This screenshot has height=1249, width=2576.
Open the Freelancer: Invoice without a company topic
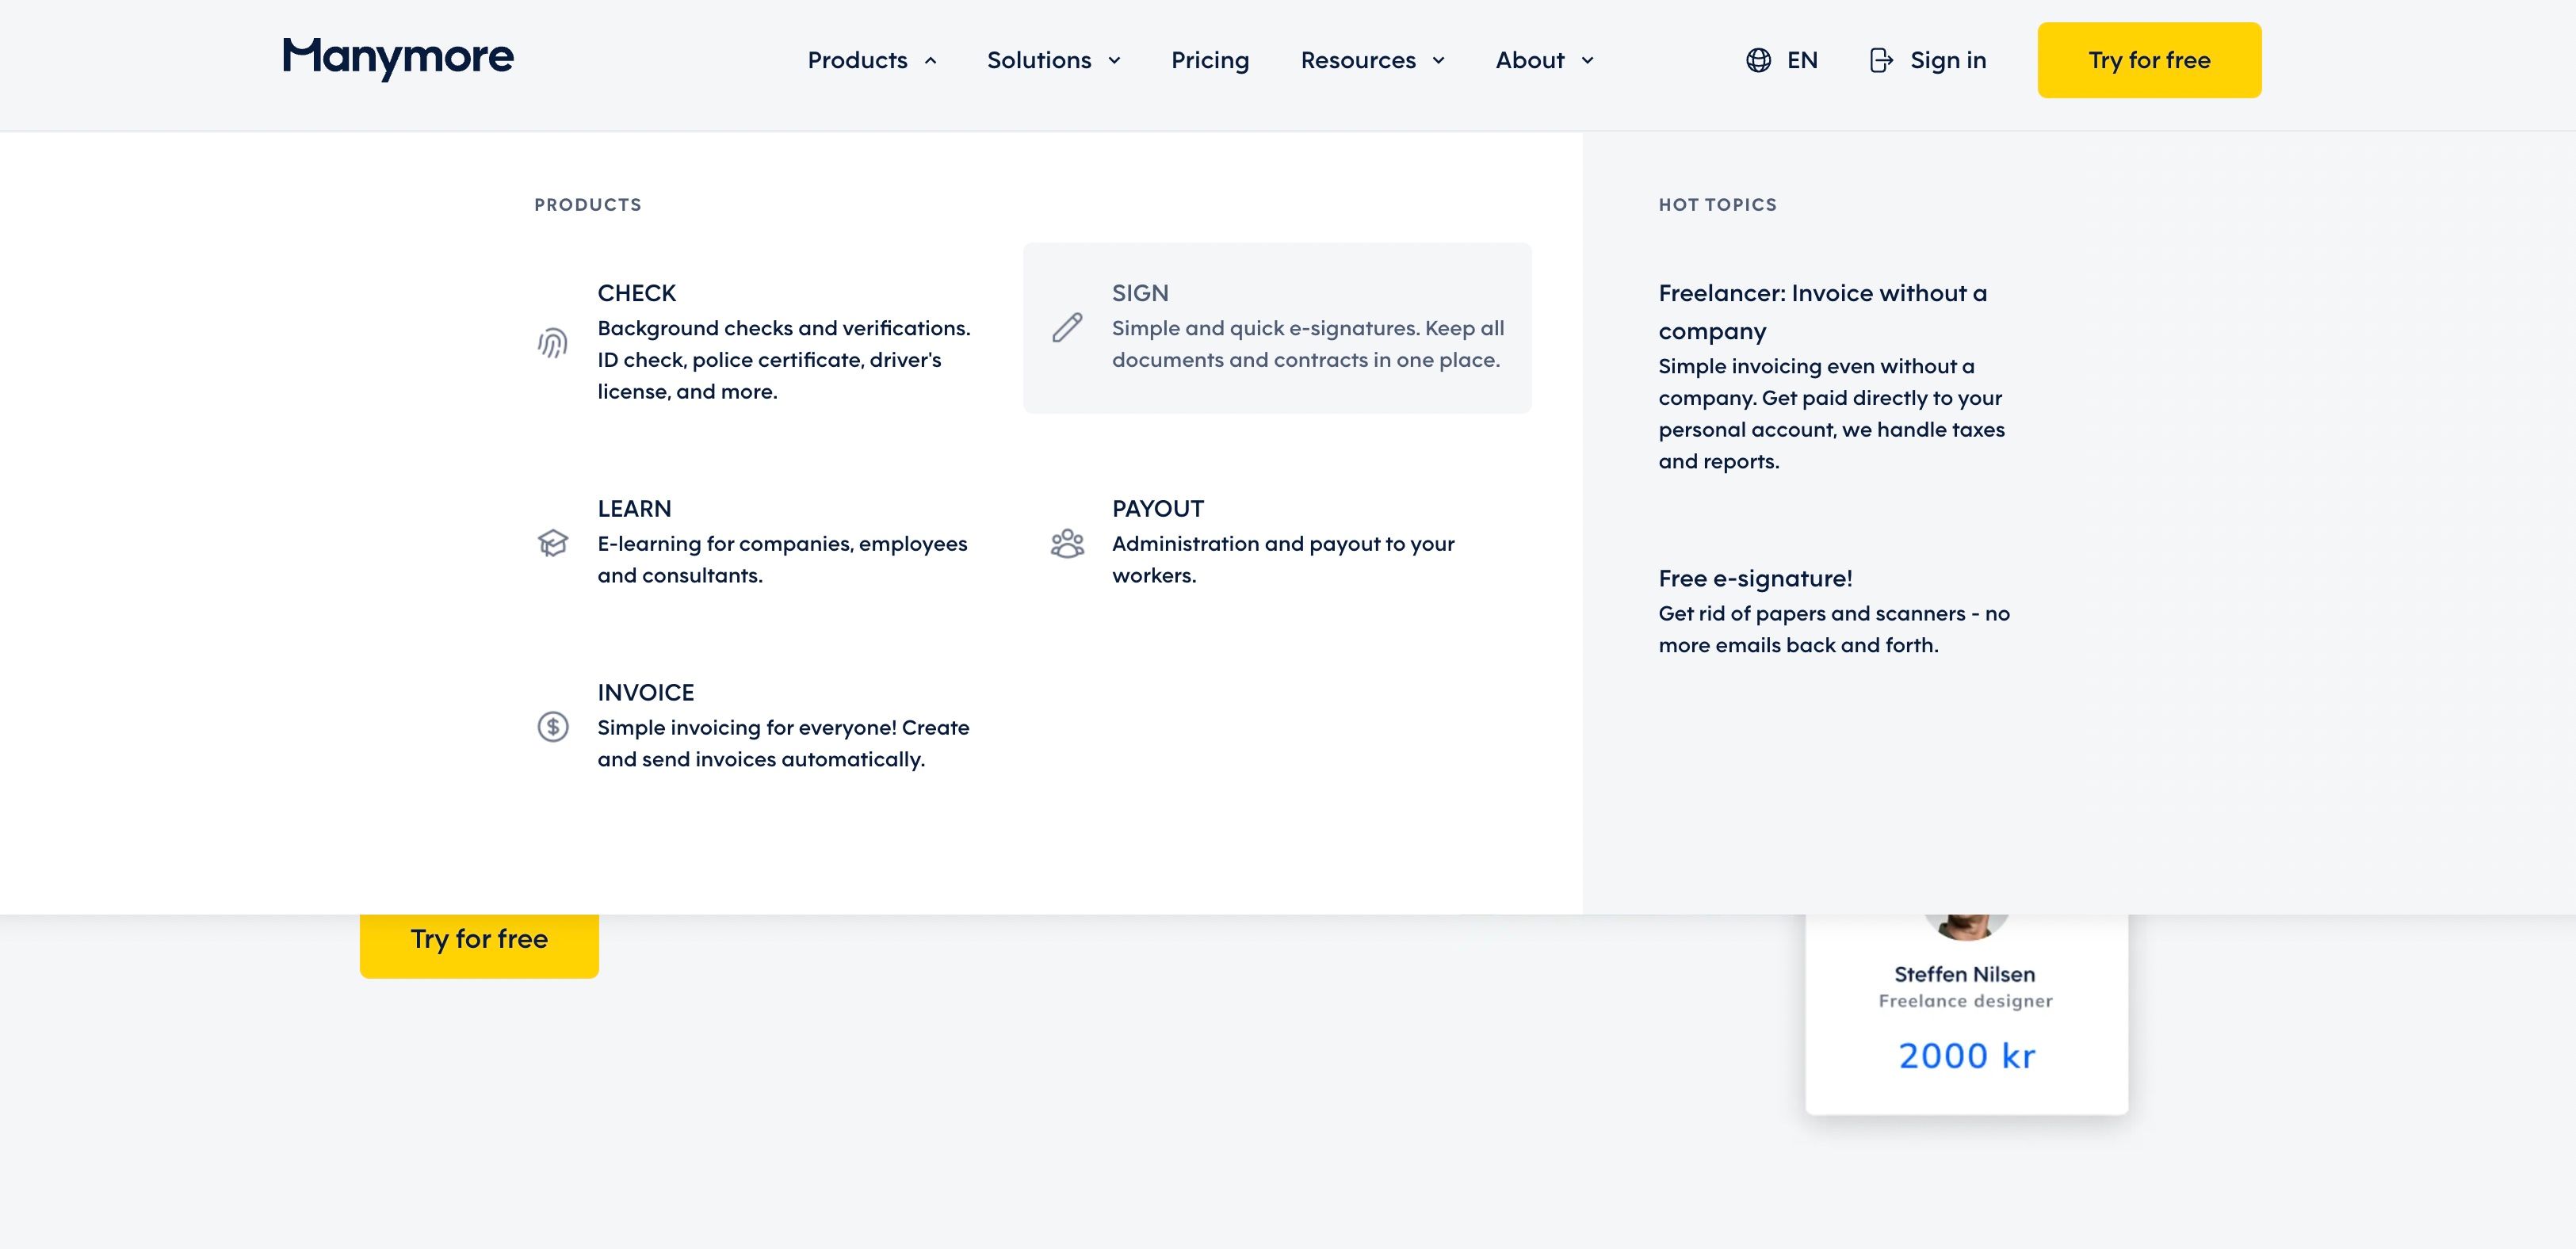pyautogui.click(x=1822, y=312)
